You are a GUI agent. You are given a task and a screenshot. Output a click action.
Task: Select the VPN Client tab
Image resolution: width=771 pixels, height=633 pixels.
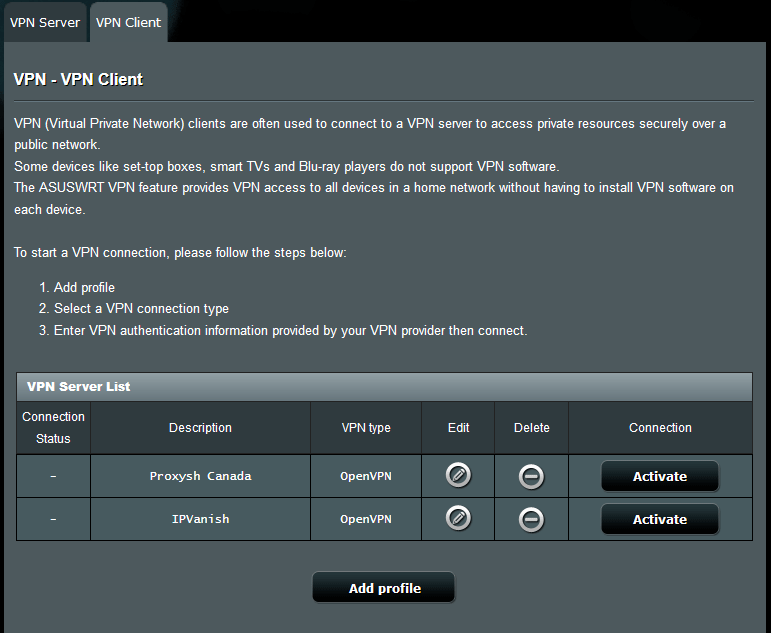pos(128,23)
